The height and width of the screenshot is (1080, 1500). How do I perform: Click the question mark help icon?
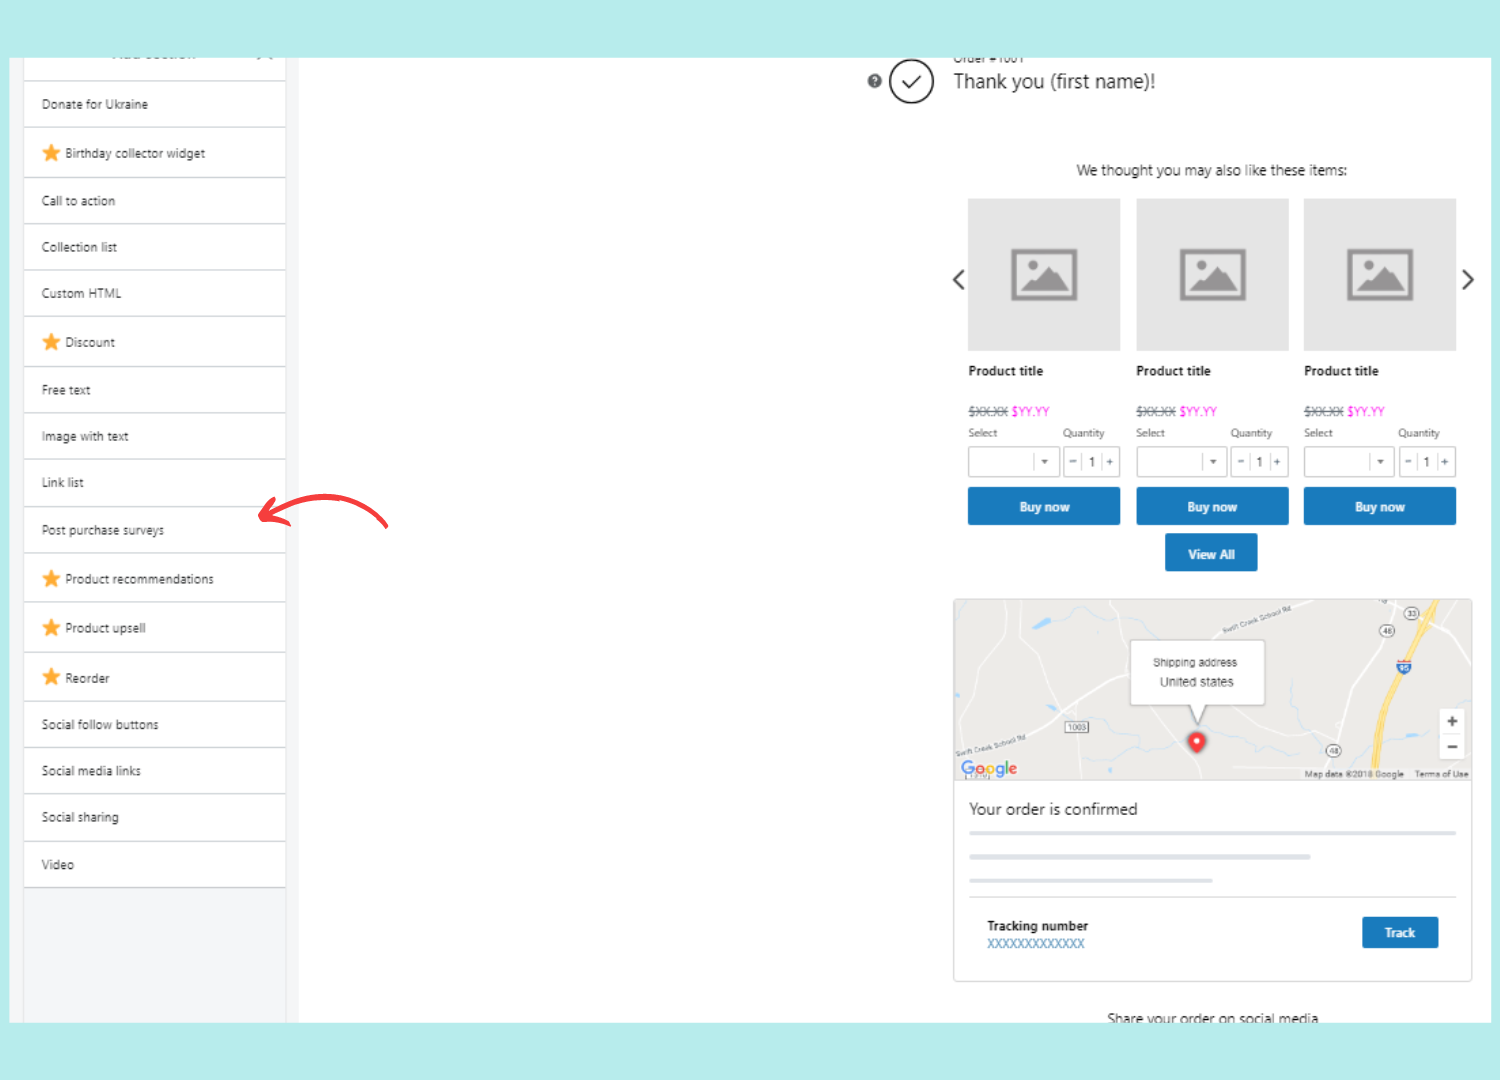coord(875,81)
